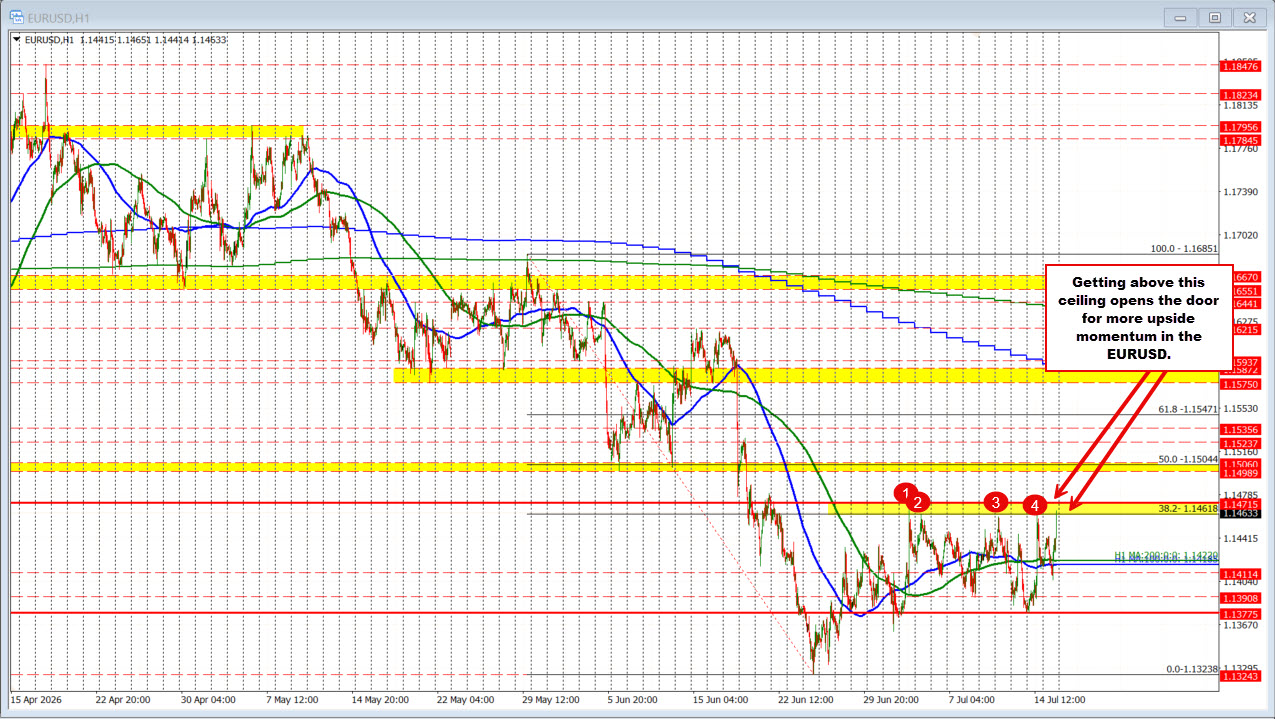Click the current price label 1.14633
This screenshot has width=1275, height=719.
point(1241,513)
